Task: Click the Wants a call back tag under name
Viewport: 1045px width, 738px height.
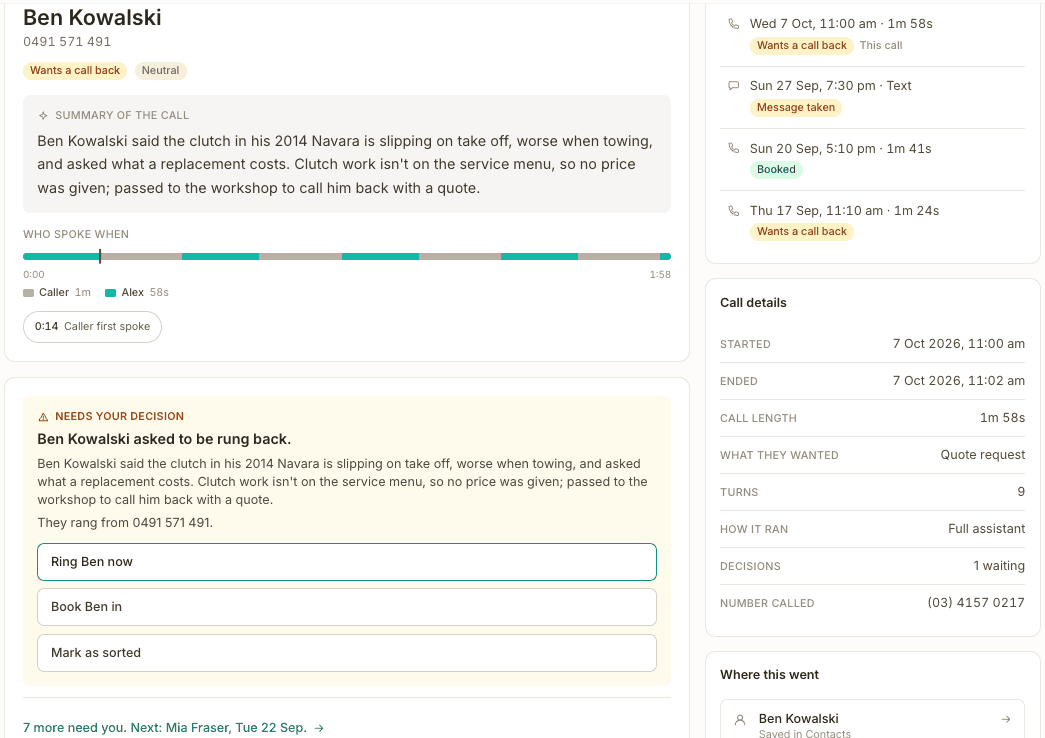Action: [75, 71]
